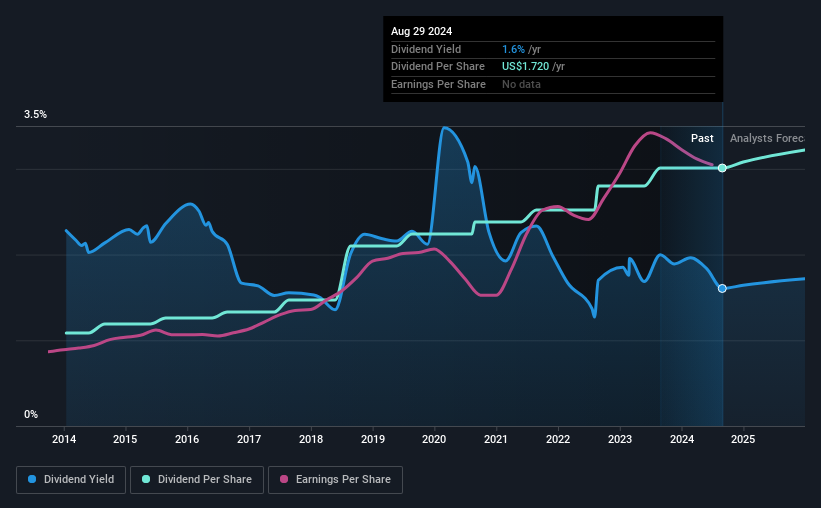Click the 2023 earnings per share peak
The height and width of the screenshot is (508, 821).
coord(649,132)
